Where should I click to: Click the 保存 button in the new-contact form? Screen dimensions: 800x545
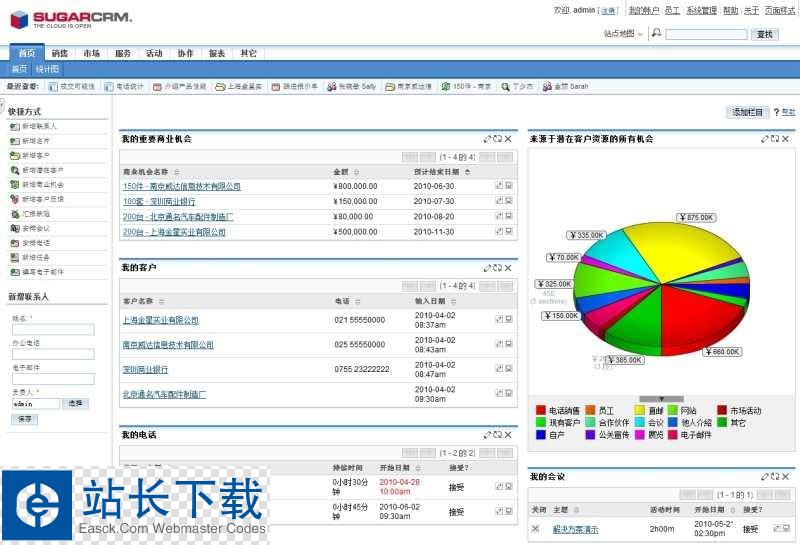tap(24, 419)
